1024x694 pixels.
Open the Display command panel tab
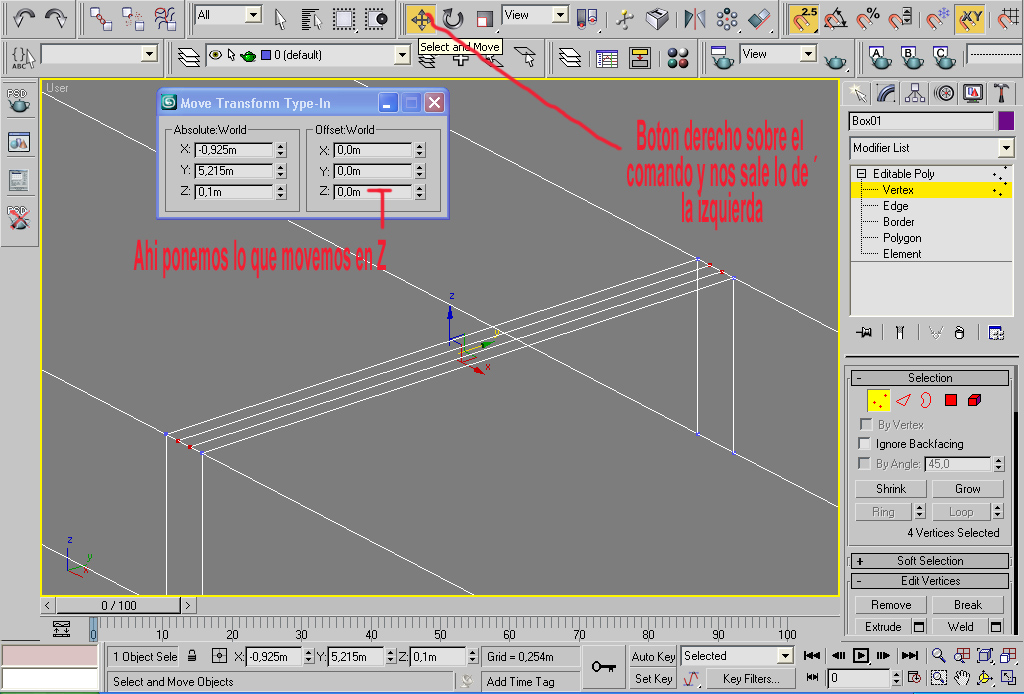972,93
